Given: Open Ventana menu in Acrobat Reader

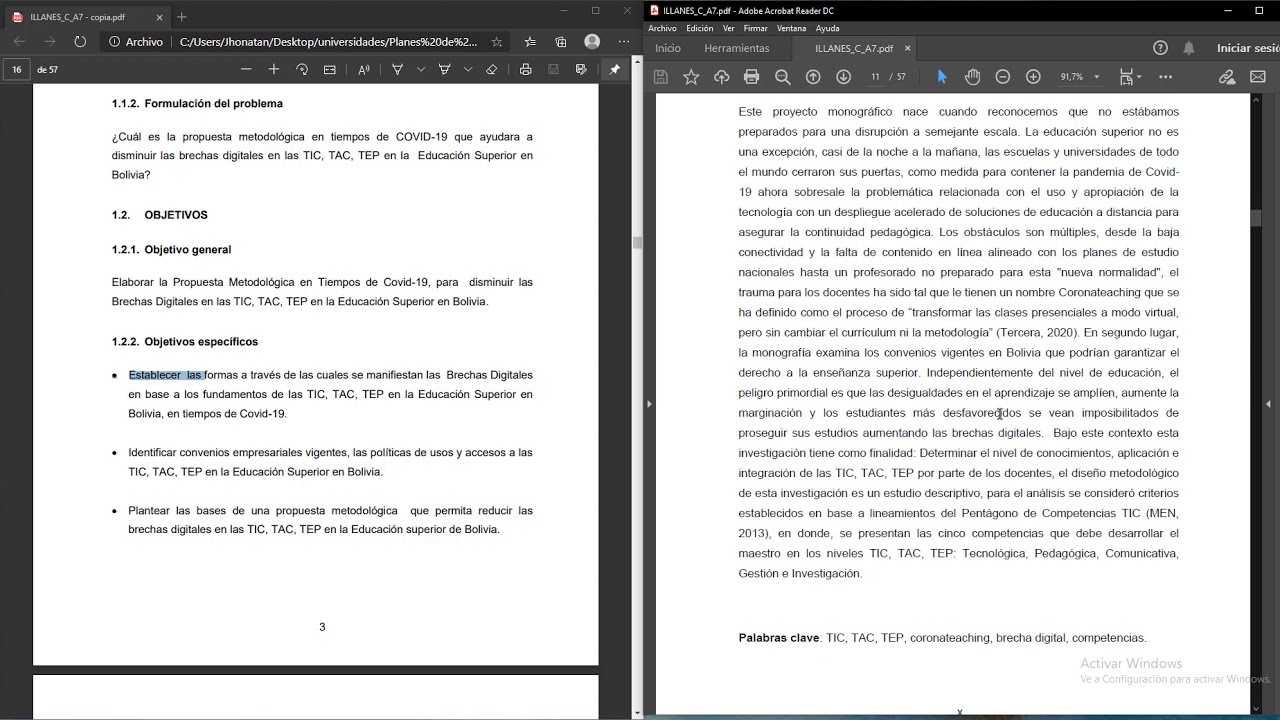Looking at the screenshot, I should (792, 28).
